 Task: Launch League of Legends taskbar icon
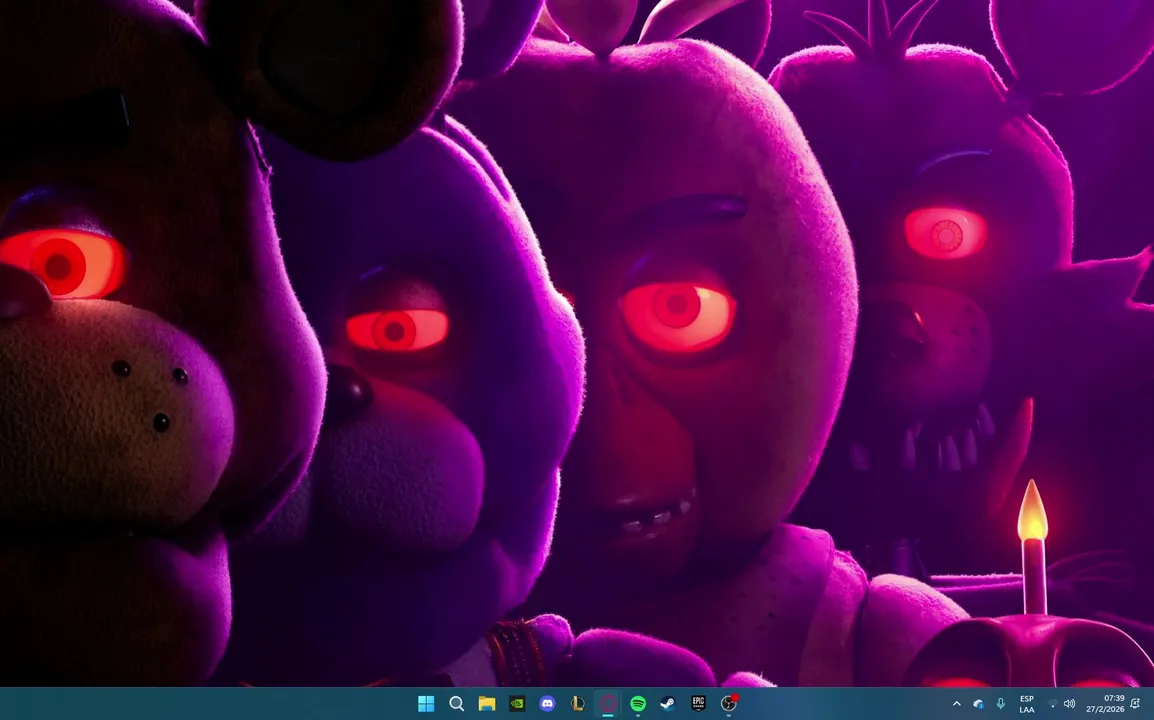click(578, 704)
